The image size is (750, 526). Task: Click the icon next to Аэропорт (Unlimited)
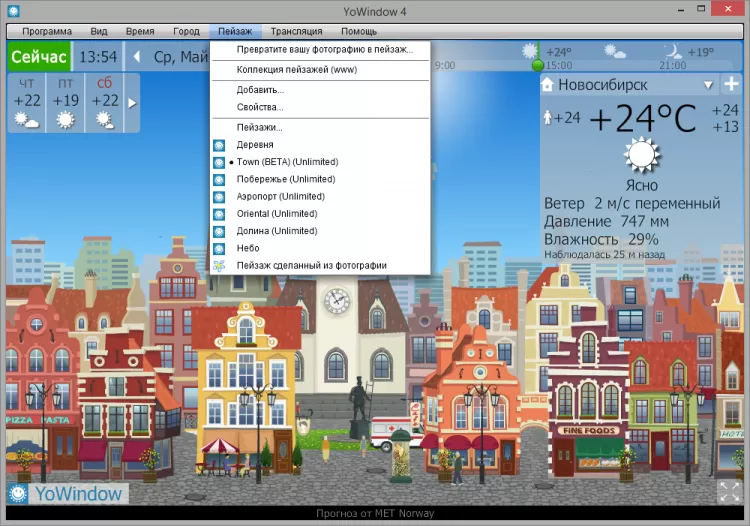pyautogui.click(x=219, y=197)
